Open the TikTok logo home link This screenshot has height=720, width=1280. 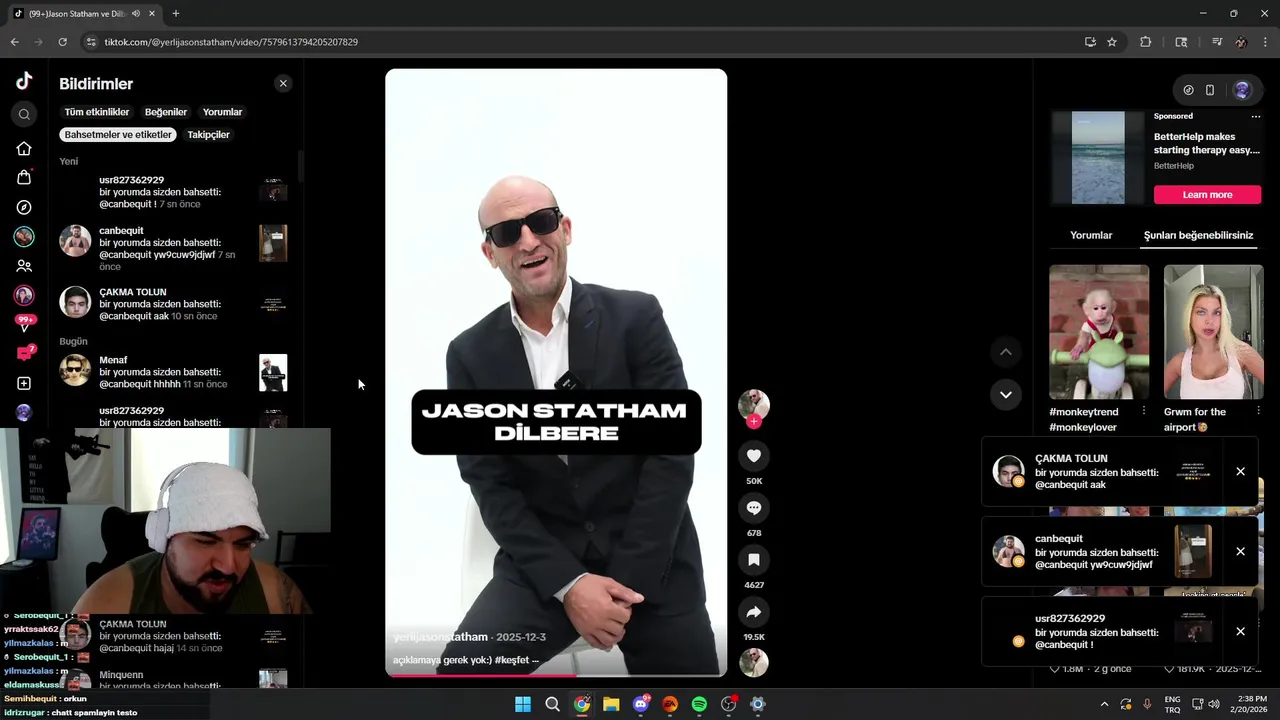pyautogui.click(x=24, y=81)
